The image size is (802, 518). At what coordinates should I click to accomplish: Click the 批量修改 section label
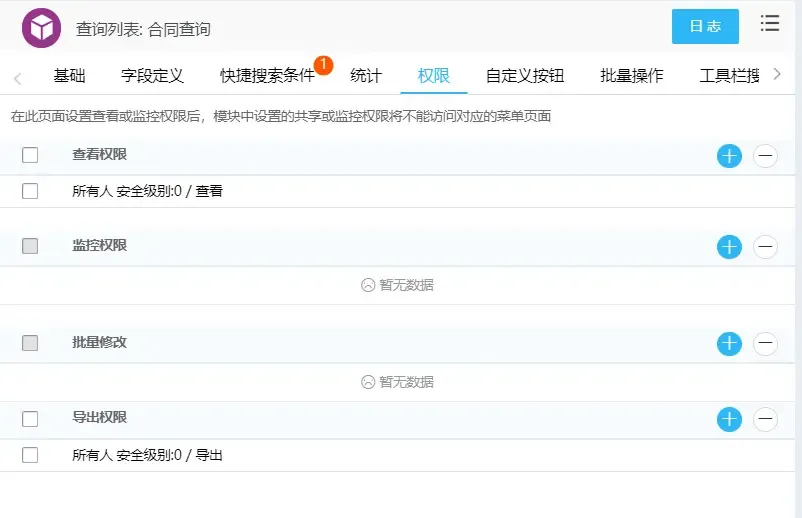99,342
